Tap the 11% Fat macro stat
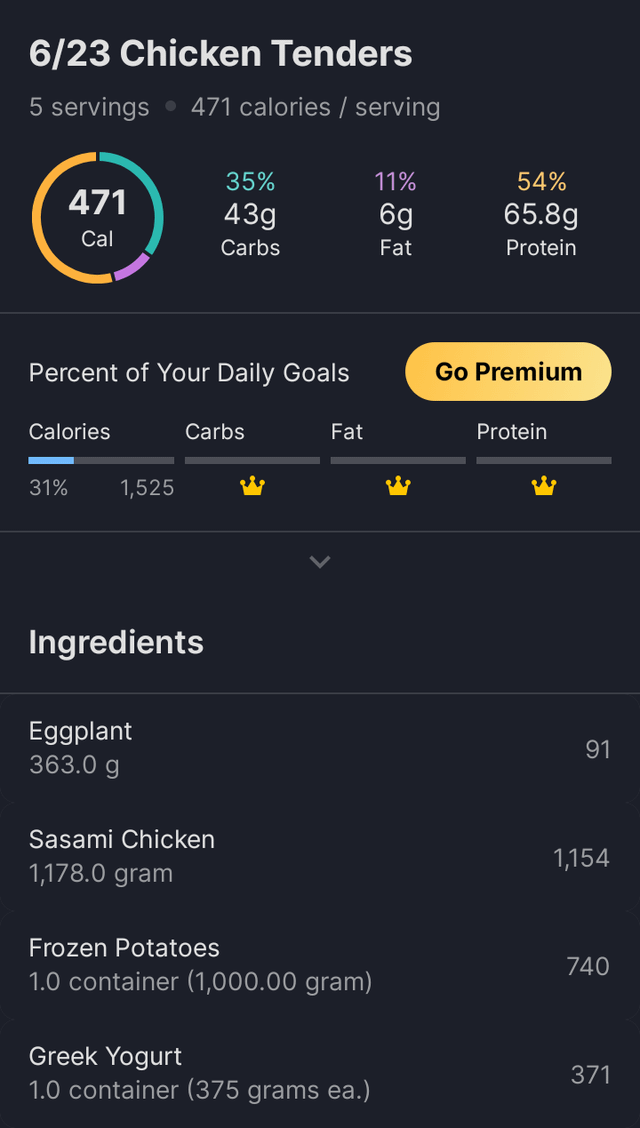Image resolution: width=640 pixels, height=1128 pixels. pyautogui.click(x=395, y=214)
